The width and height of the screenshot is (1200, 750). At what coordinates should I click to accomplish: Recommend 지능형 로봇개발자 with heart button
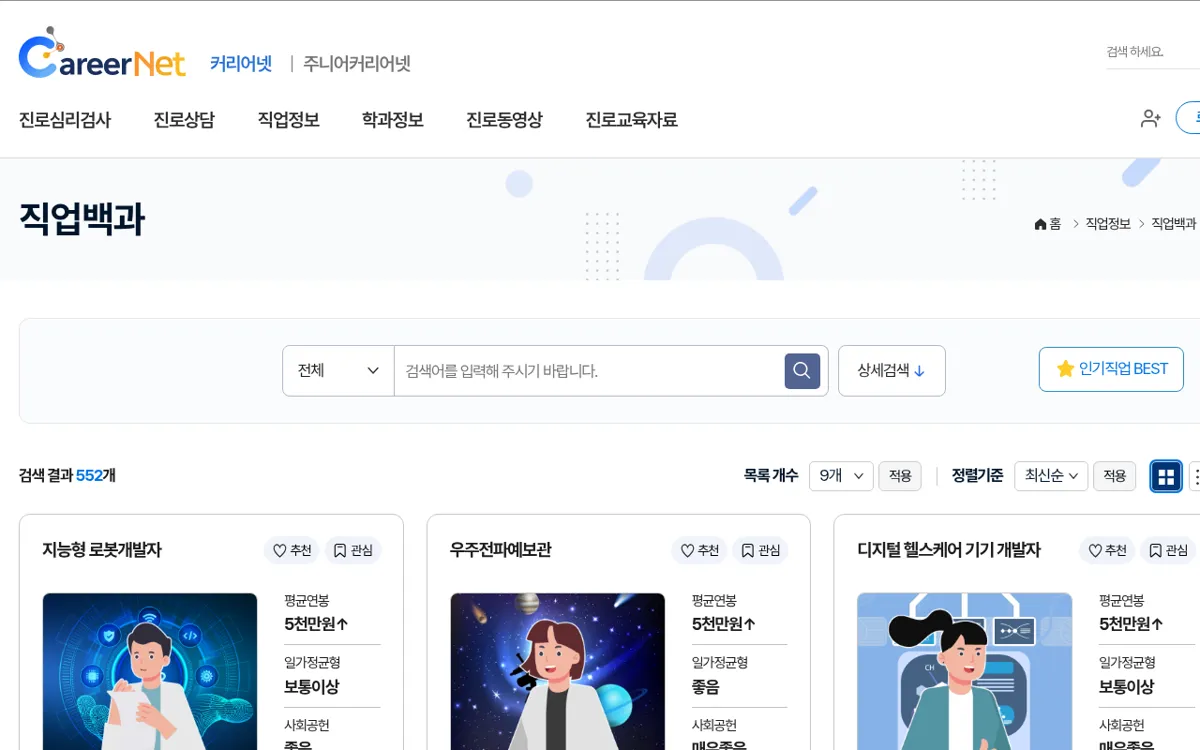pyautogui.click(x=292, y=550)
